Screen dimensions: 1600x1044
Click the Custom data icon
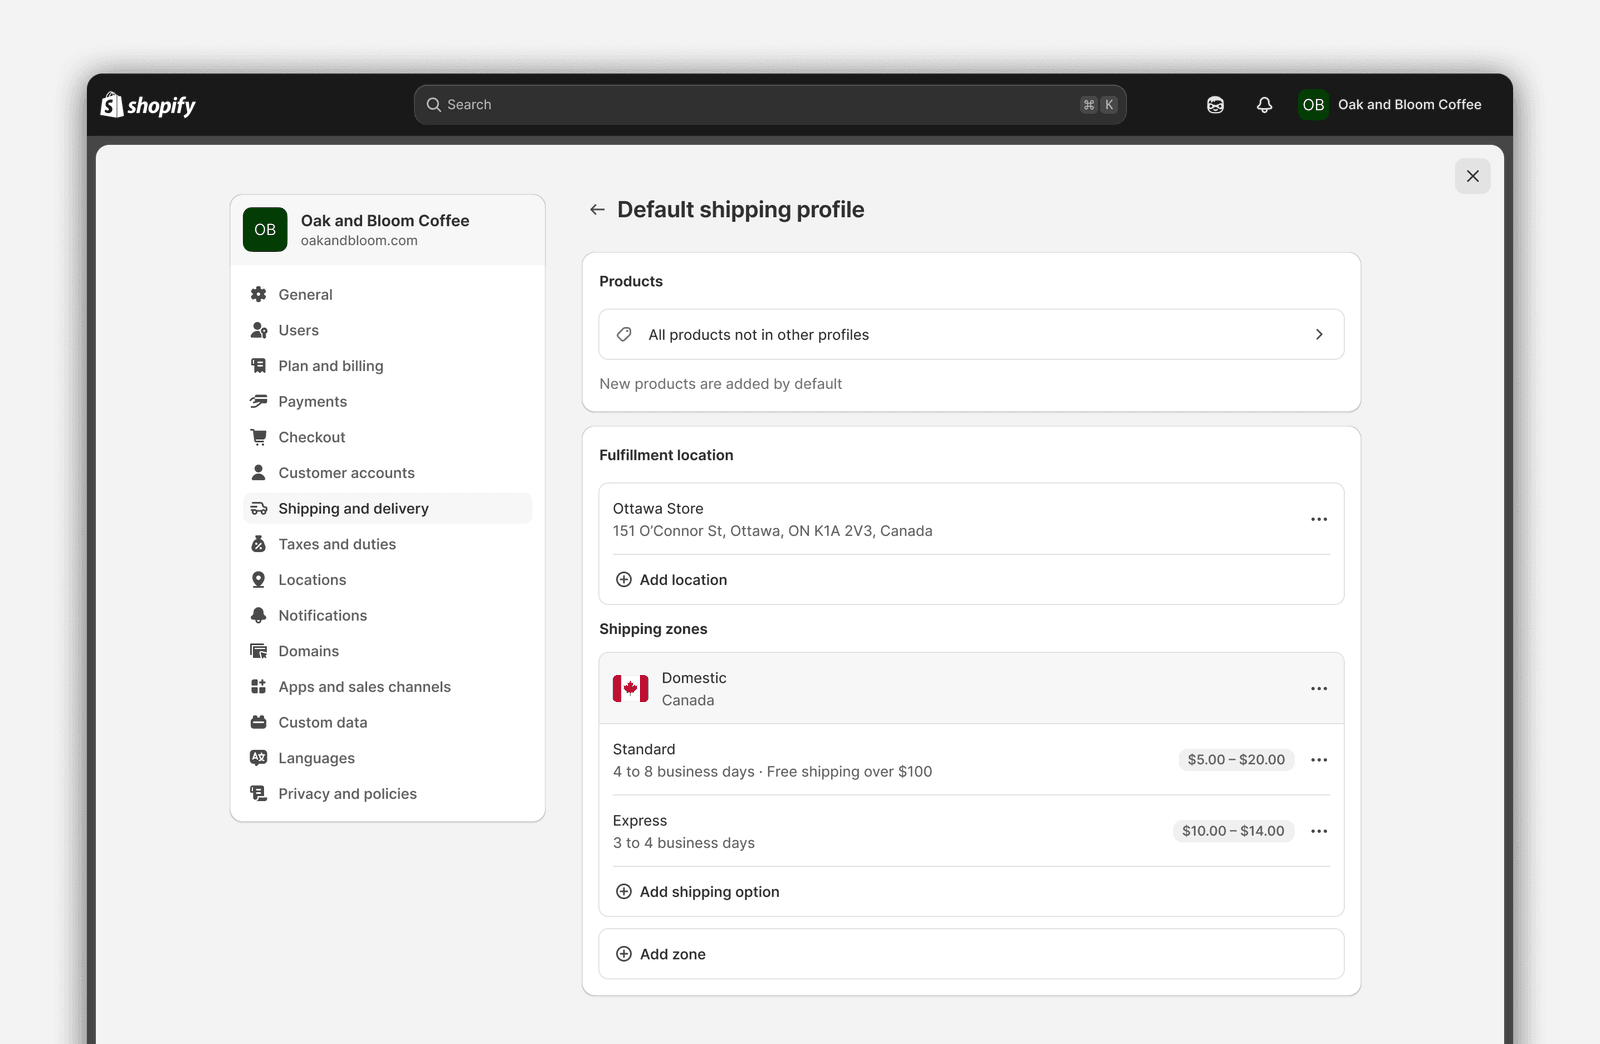point(258,723)
